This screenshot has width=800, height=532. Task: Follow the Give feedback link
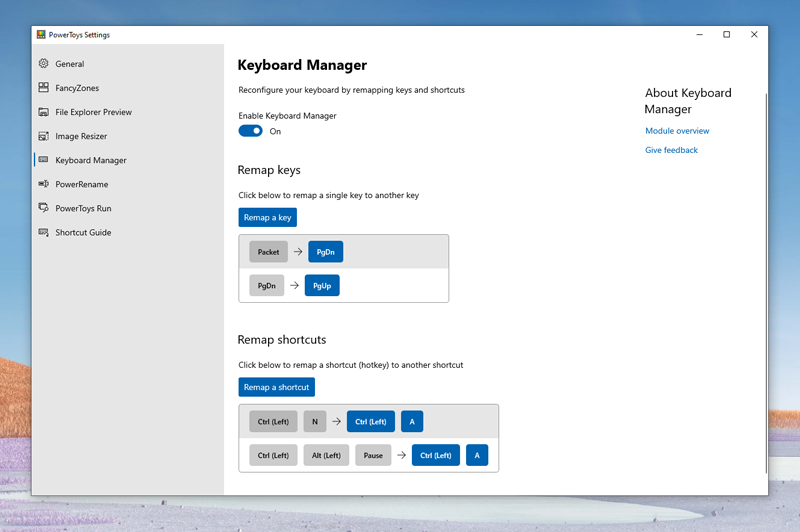click(x=671, y=150)
